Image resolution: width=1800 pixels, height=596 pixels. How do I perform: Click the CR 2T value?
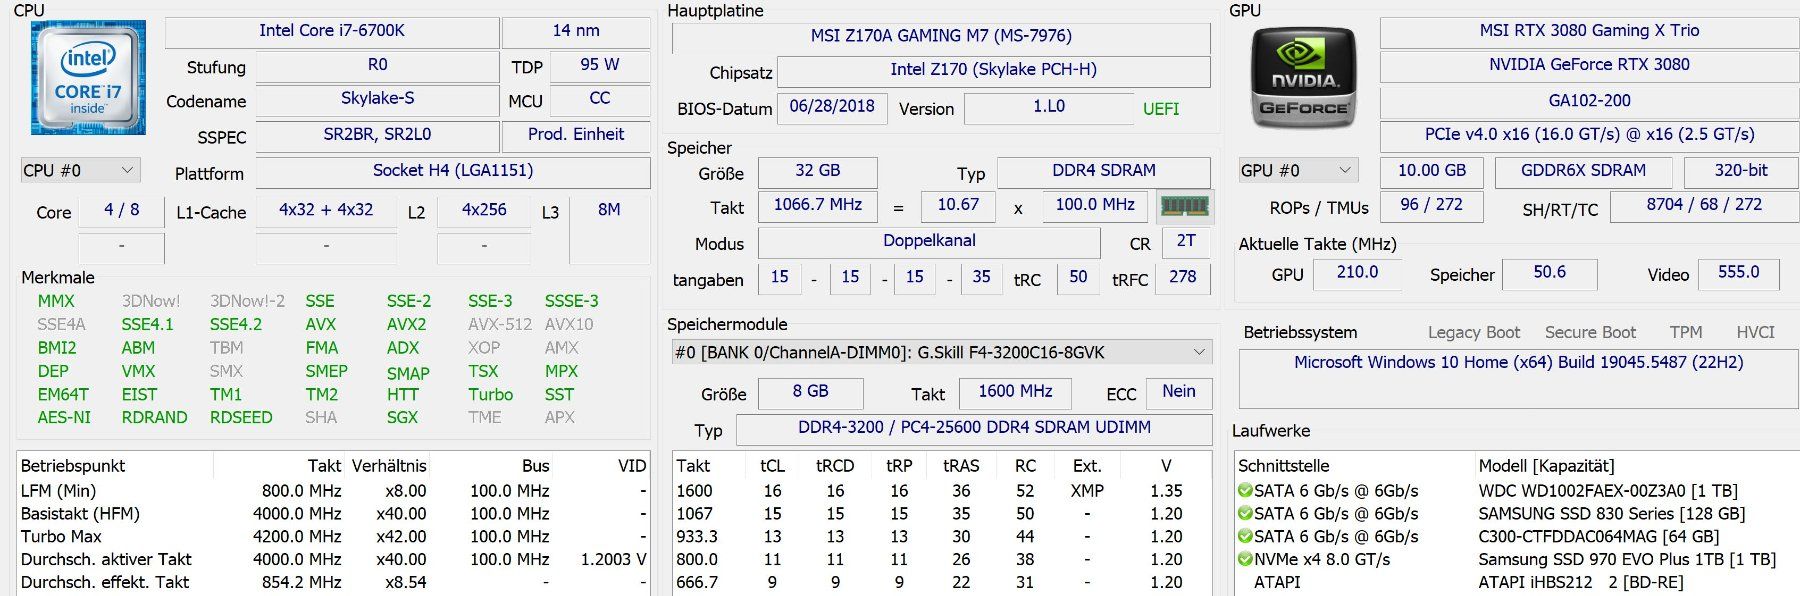pos(1186,242)
